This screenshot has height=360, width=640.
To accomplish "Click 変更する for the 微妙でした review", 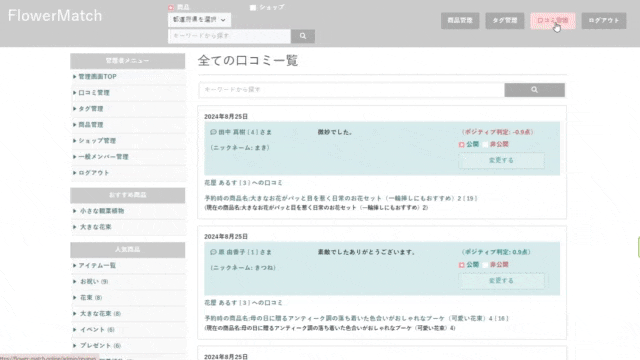I will (x=501, y=160).
